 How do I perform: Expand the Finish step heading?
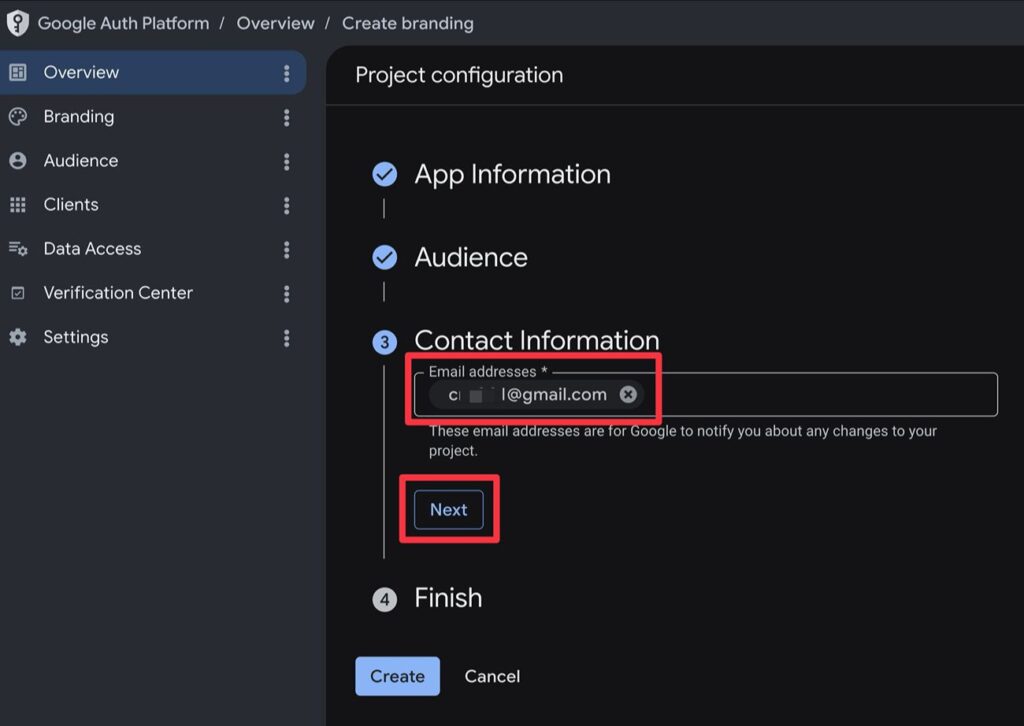click(448, 598)
